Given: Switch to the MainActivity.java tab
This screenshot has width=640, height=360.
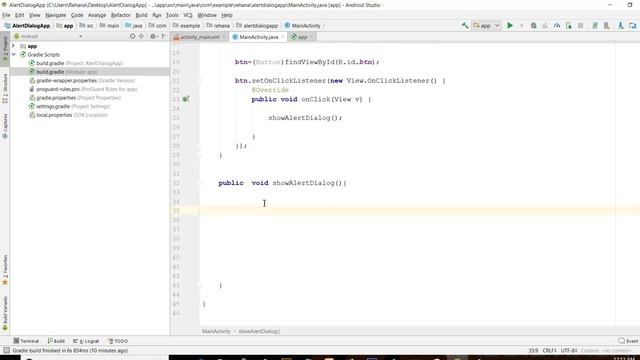Looking at the screenshot, I should (x=258, y=37).
